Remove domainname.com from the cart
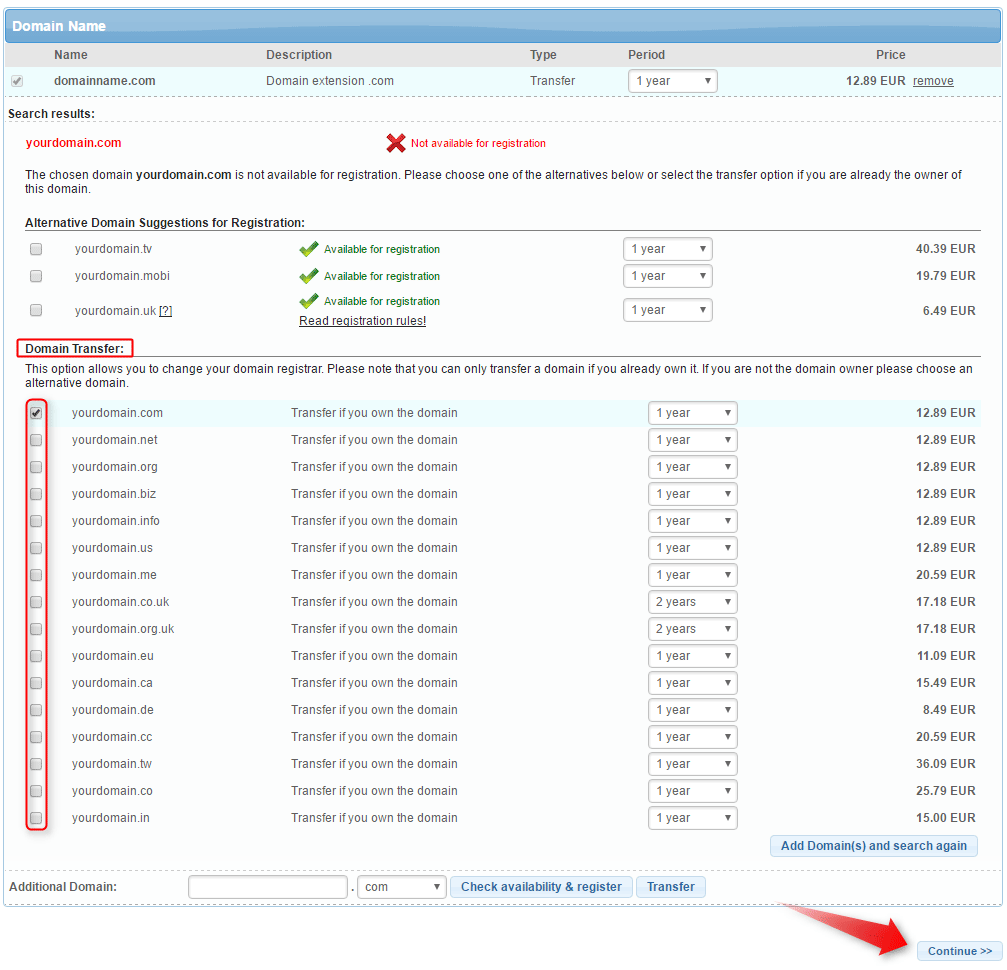Viewport: 1007px width, 970px height. 933,81
